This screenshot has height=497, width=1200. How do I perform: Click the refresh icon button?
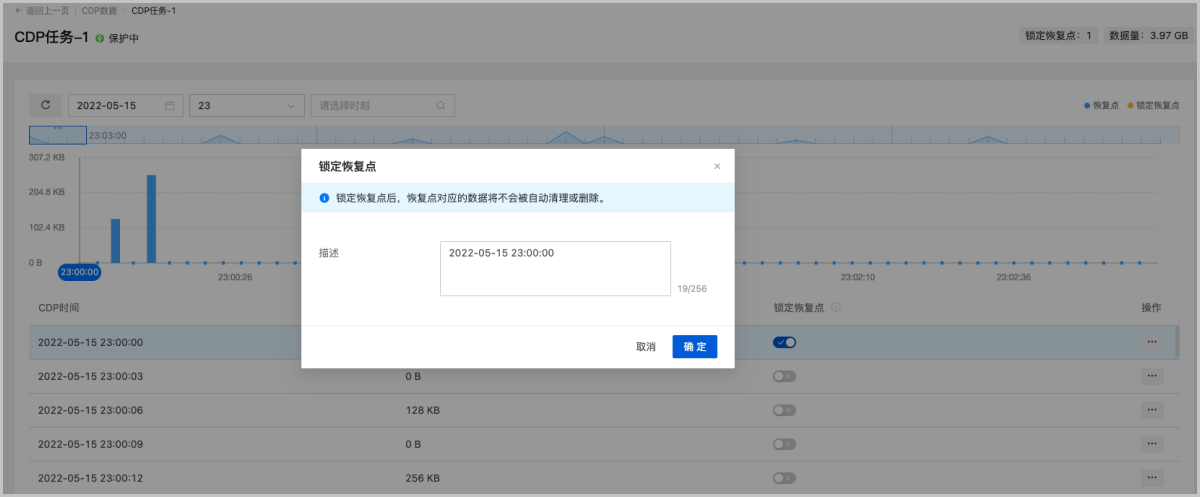[45, 105]
